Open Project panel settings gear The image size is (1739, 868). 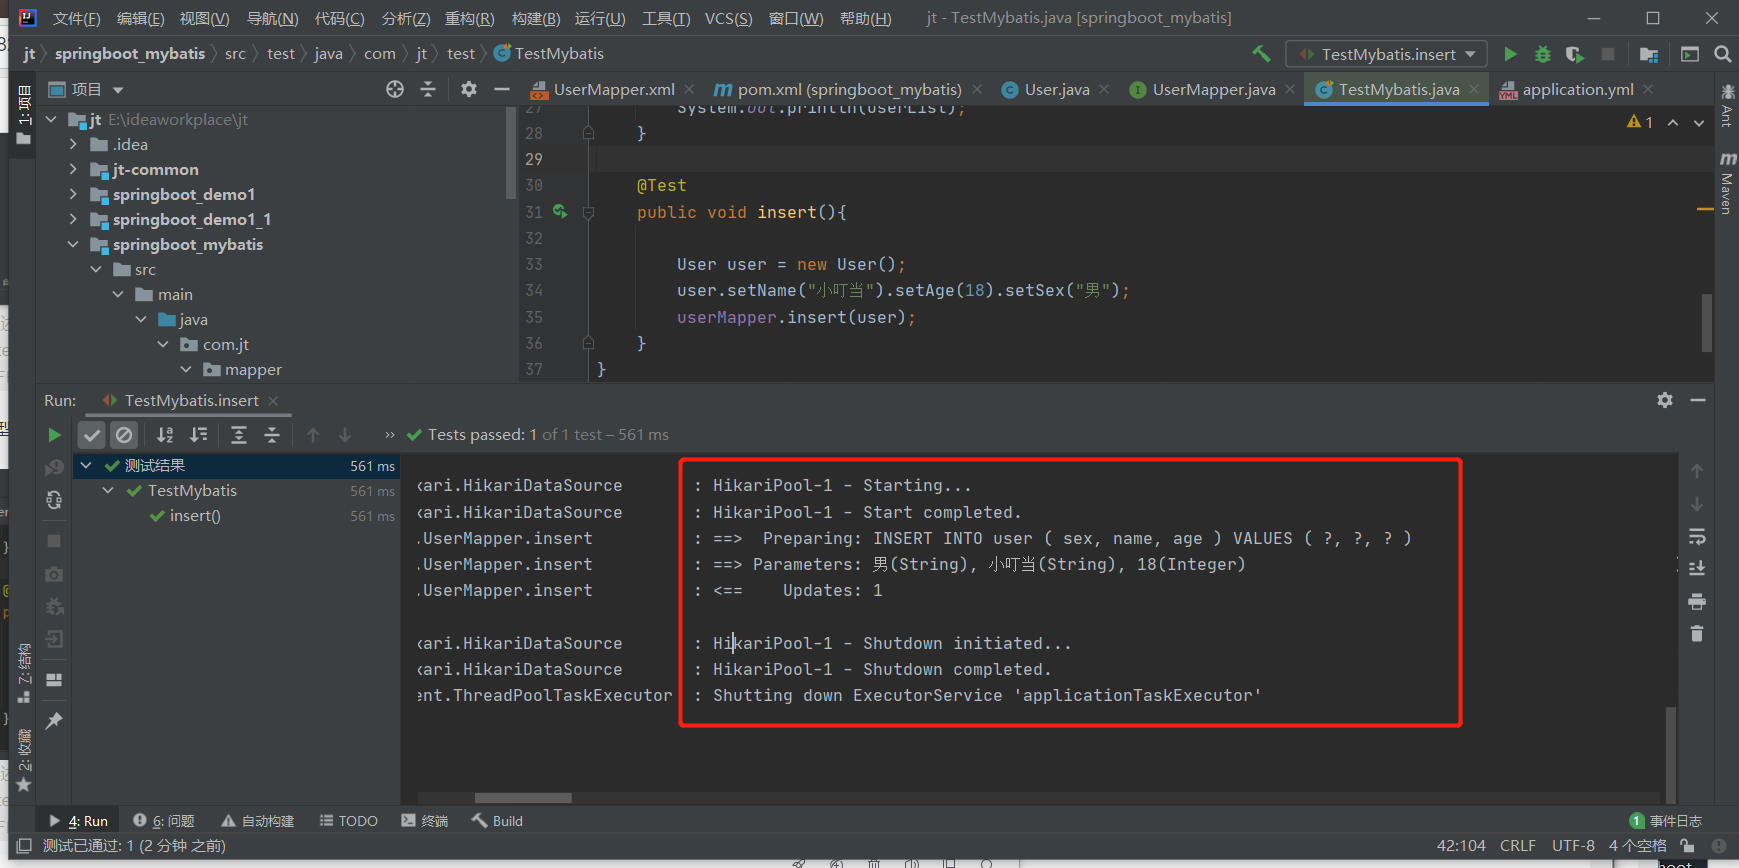tap(469, 89)
